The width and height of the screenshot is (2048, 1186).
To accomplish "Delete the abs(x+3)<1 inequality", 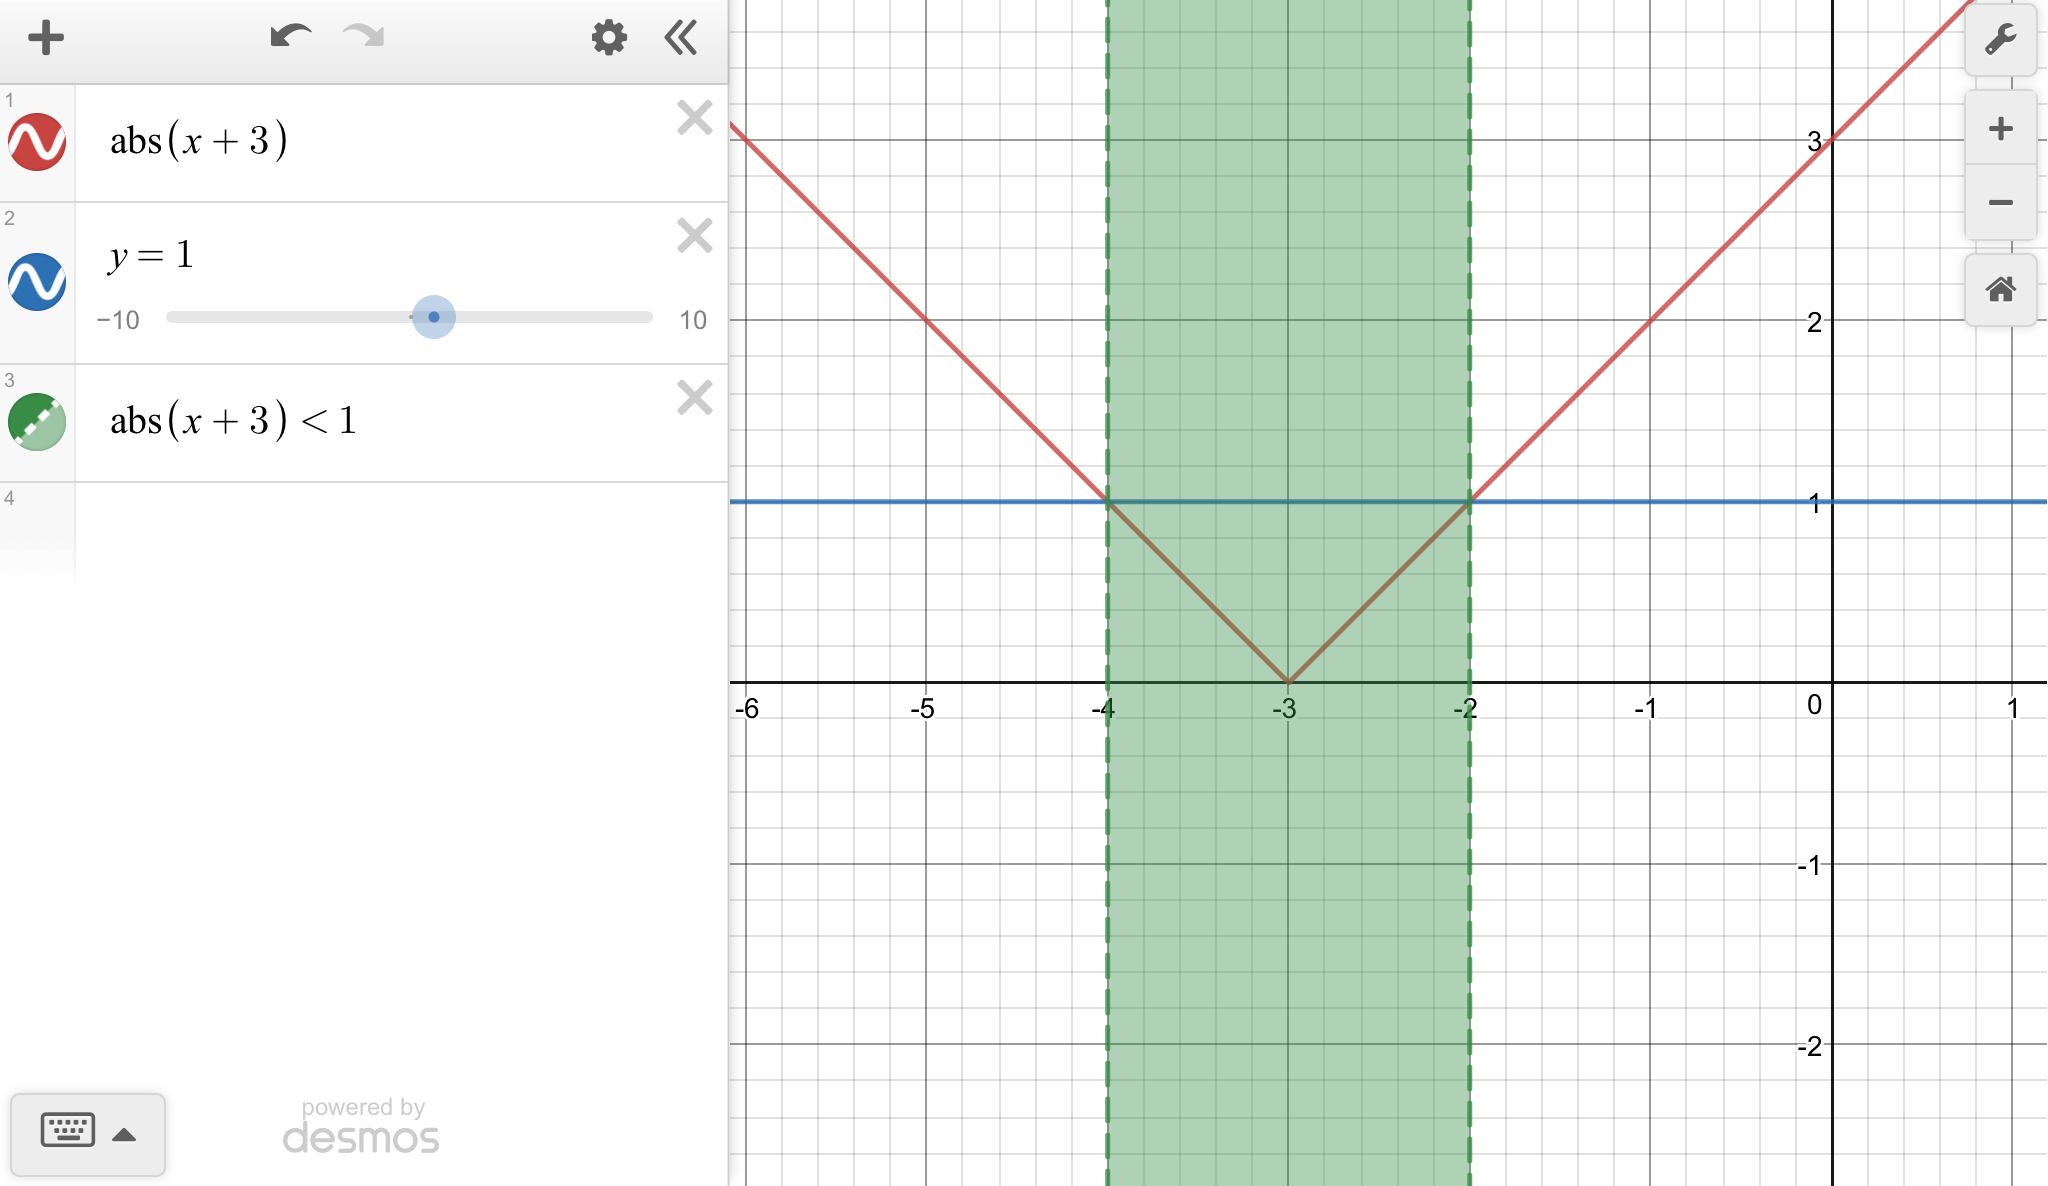I will tap(694, 398).
